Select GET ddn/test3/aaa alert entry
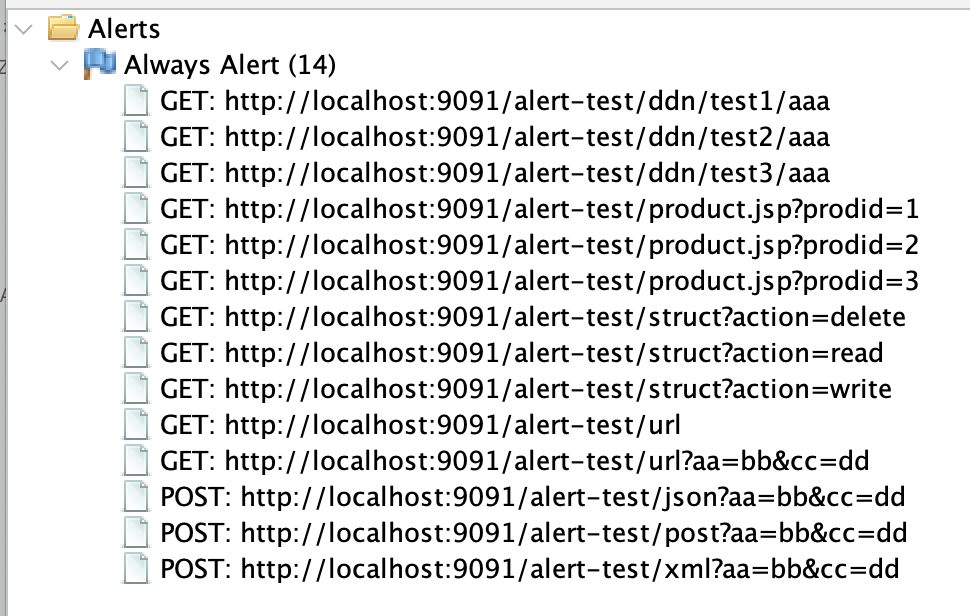 pos(494,173)
